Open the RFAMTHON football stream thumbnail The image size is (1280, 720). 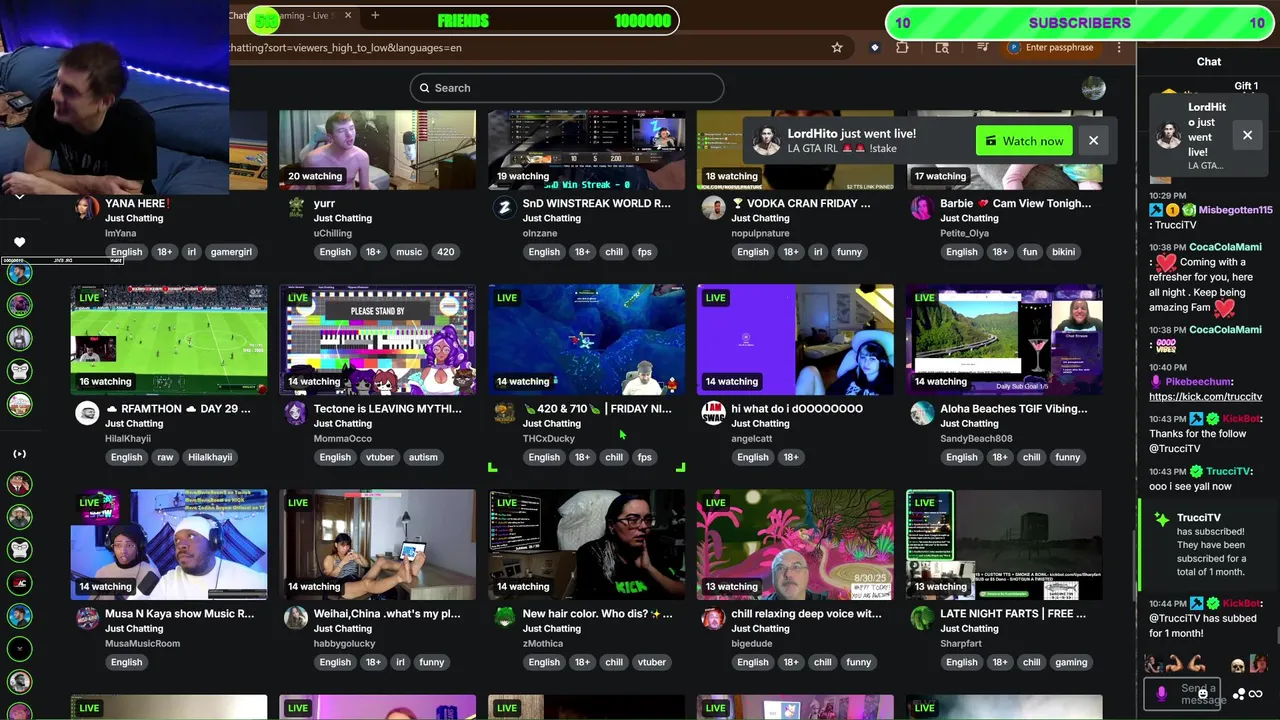(169, 340)
